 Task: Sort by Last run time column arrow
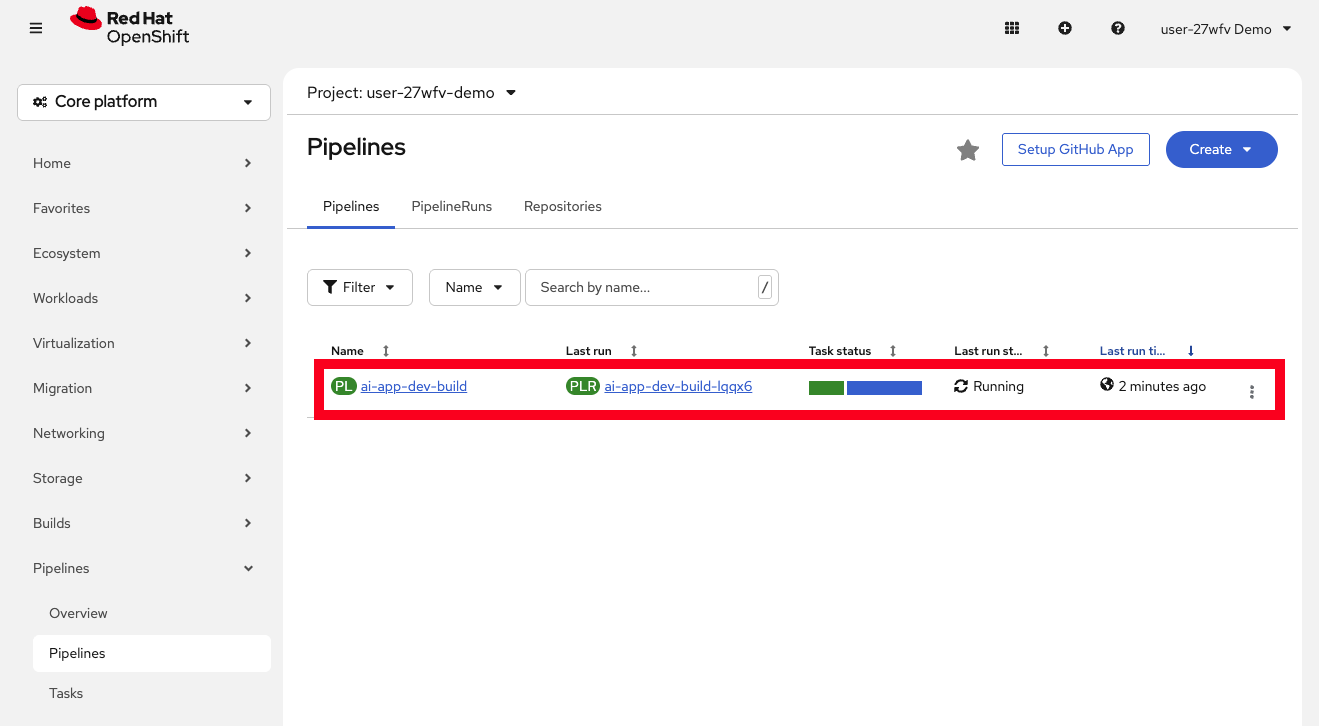pos(1190,351)
